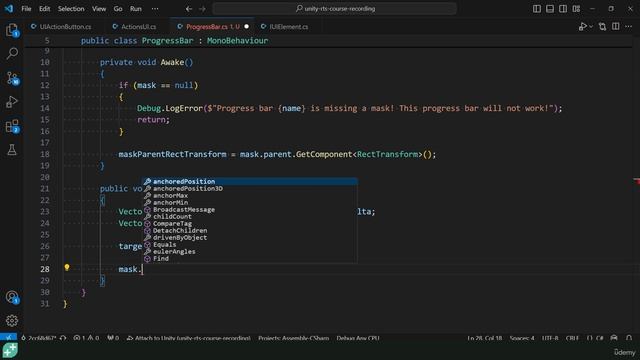The image size is (640, 360).
Task: Select DetachChildren suggestion
Action: pyautogui.click(x=249, y=230)
